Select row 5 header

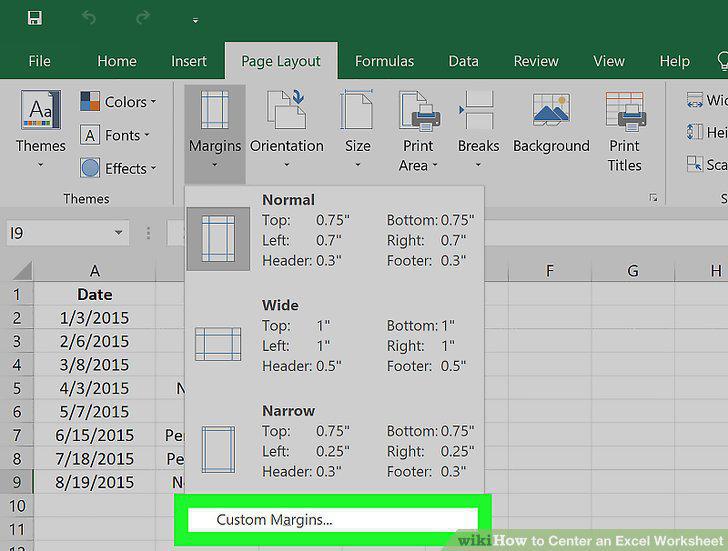[17, 388]
